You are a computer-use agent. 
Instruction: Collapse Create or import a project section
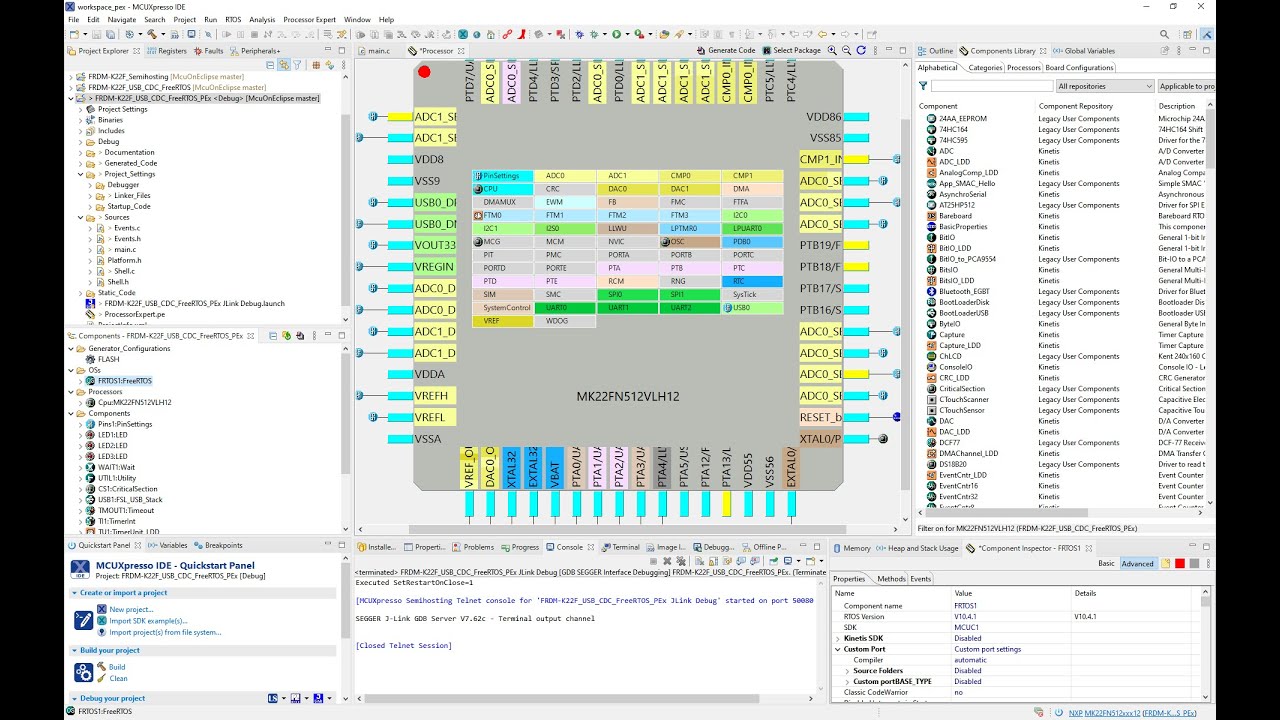[x=74, y=593]
